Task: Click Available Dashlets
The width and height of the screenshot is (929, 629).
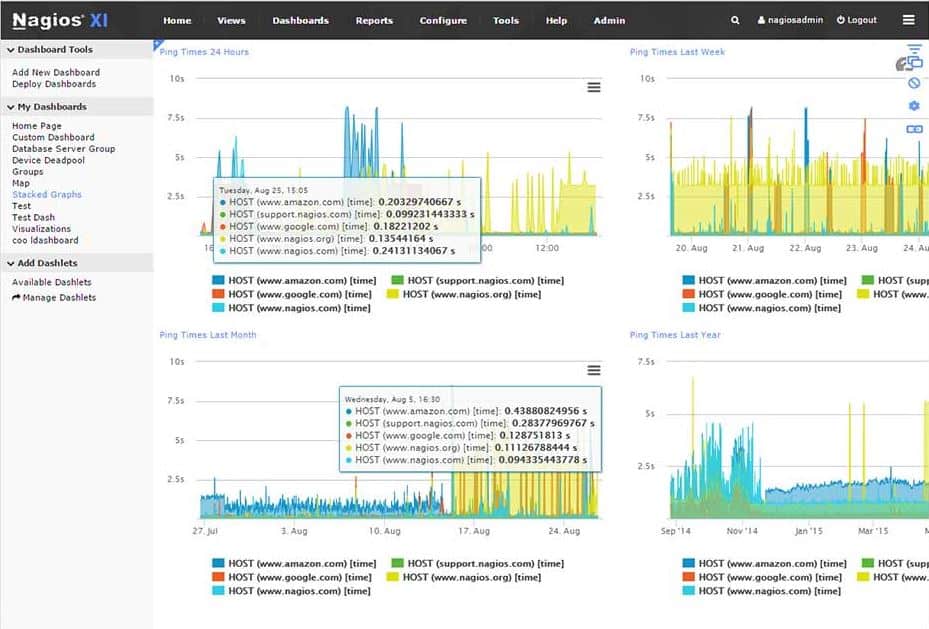Action: click(x=52, y=283)
